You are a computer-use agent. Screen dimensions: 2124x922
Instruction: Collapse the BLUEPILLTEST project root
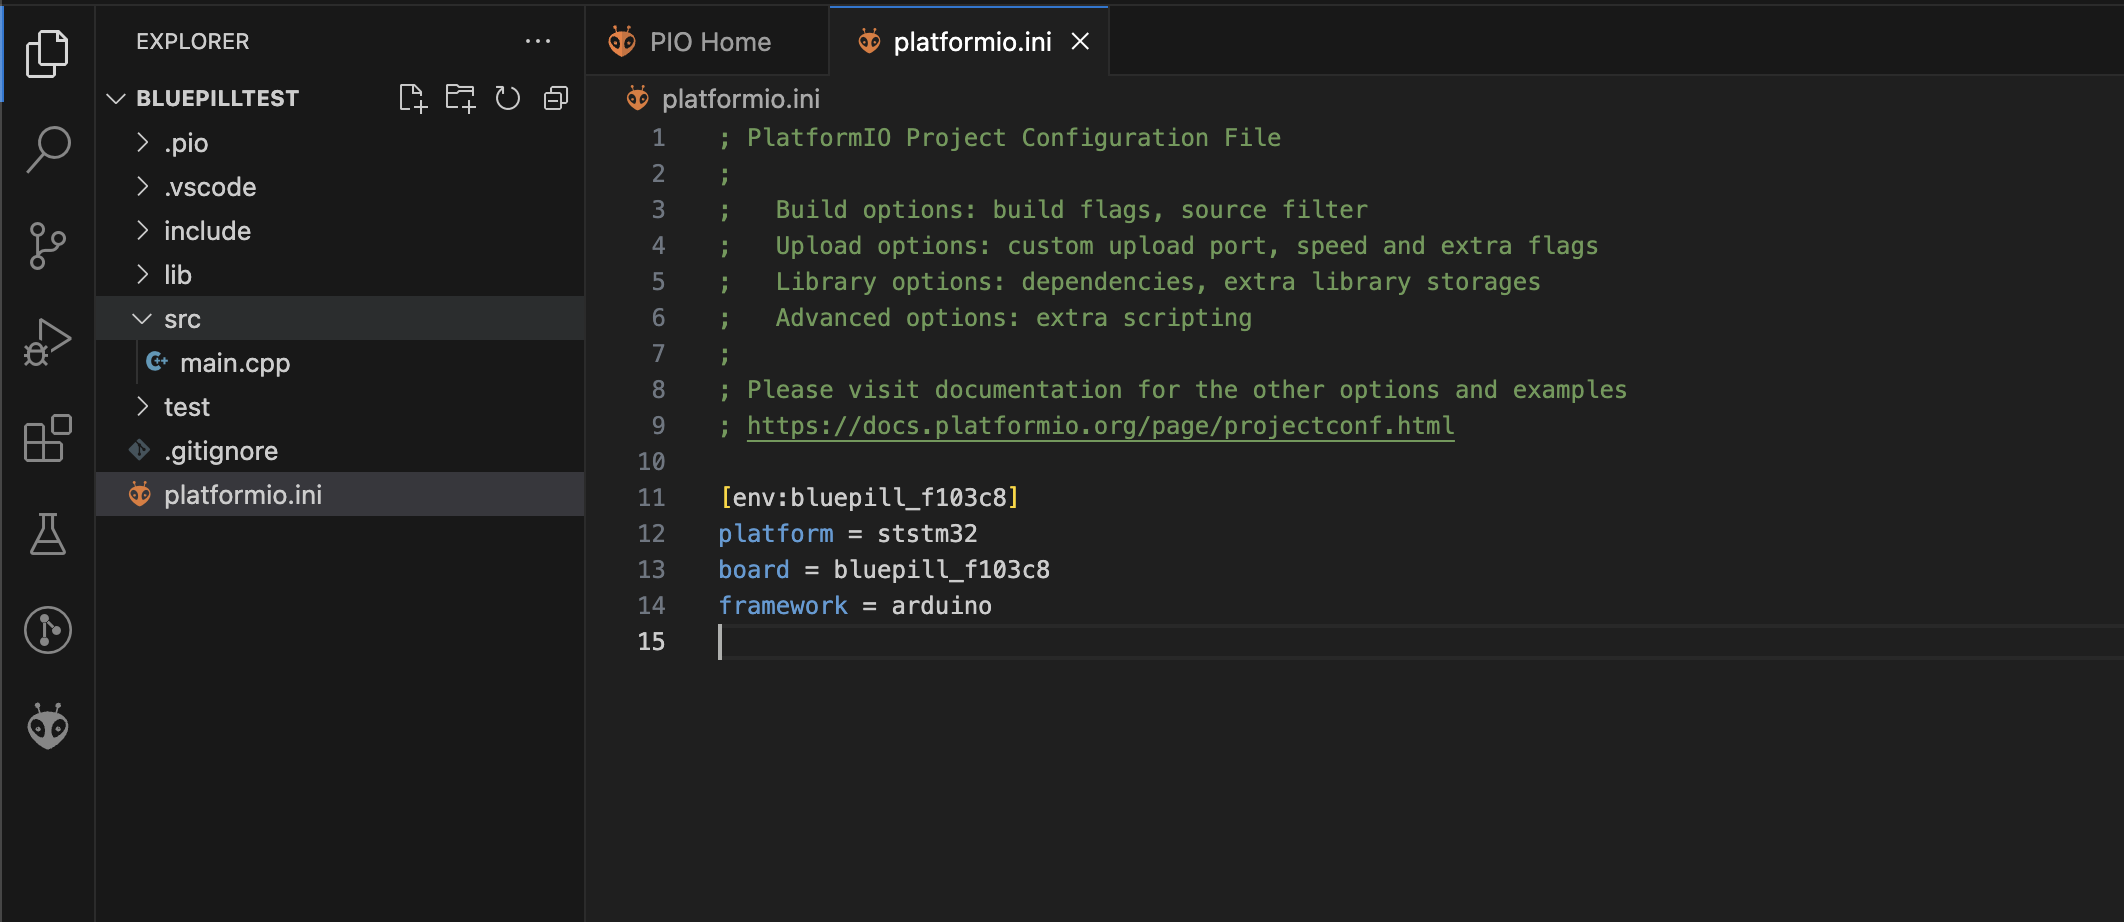217,98
